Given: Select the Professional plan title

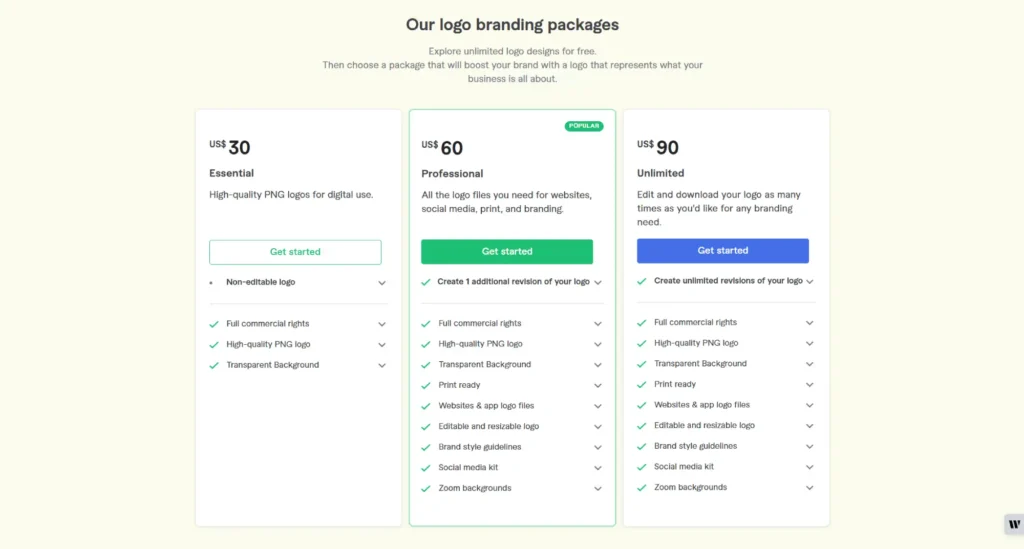Looking at the screenshot, I should click(452, 174).
